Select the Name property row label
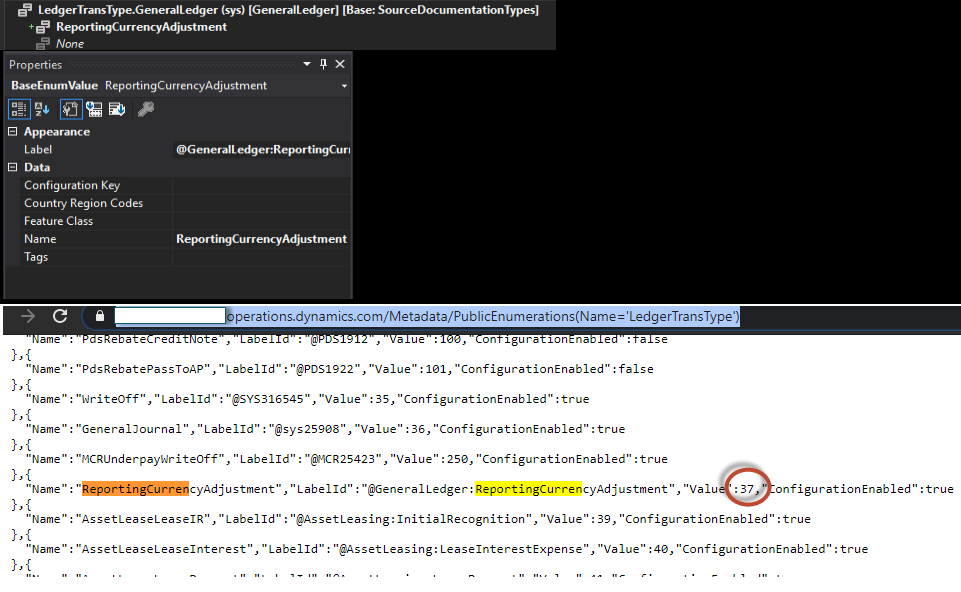 pos(40,239)
